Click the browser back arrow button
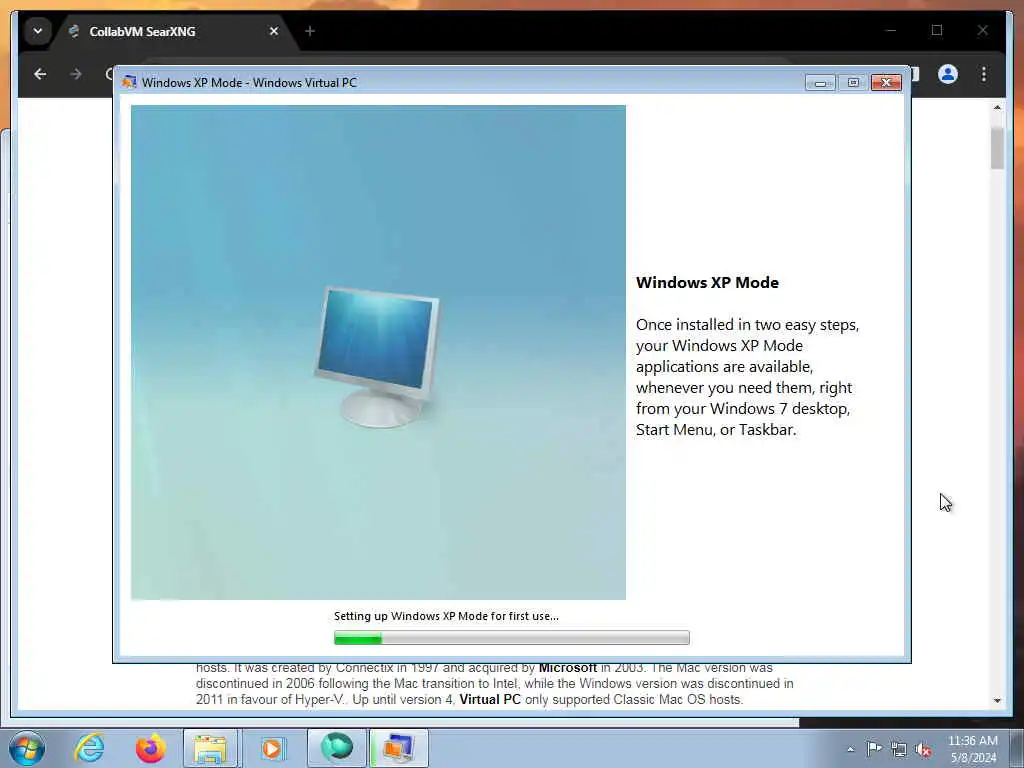 [40, 74]
